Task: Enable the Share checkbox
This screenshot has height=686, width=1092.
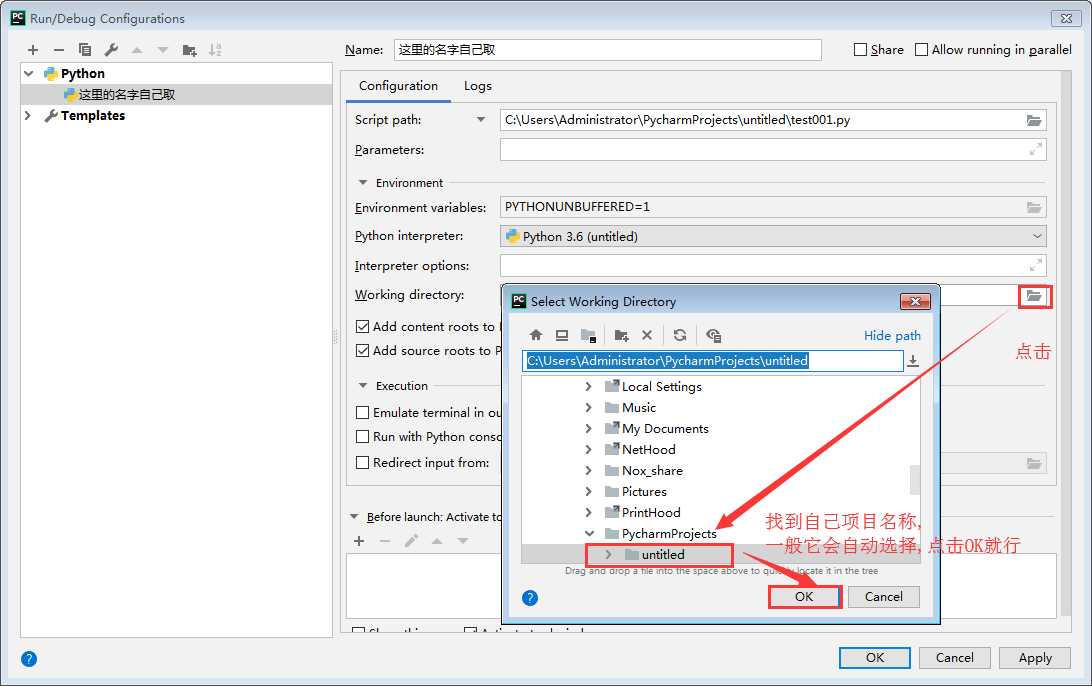Action: 861,49
